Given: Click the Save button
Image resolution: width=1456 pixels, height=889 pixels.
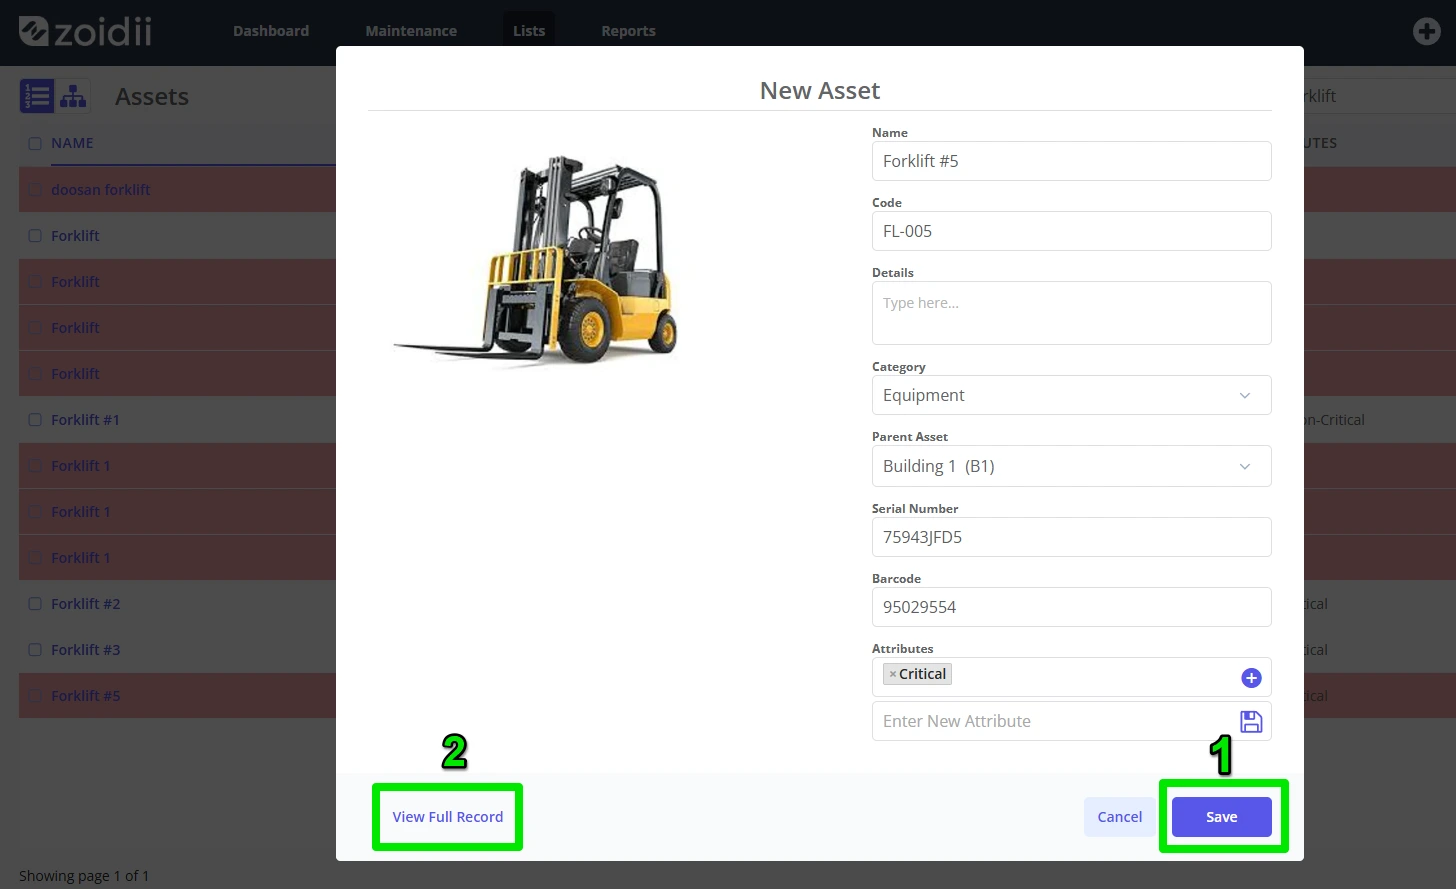Looking at the screenshot, I should pyautogui.click(x=1222, y=817).
